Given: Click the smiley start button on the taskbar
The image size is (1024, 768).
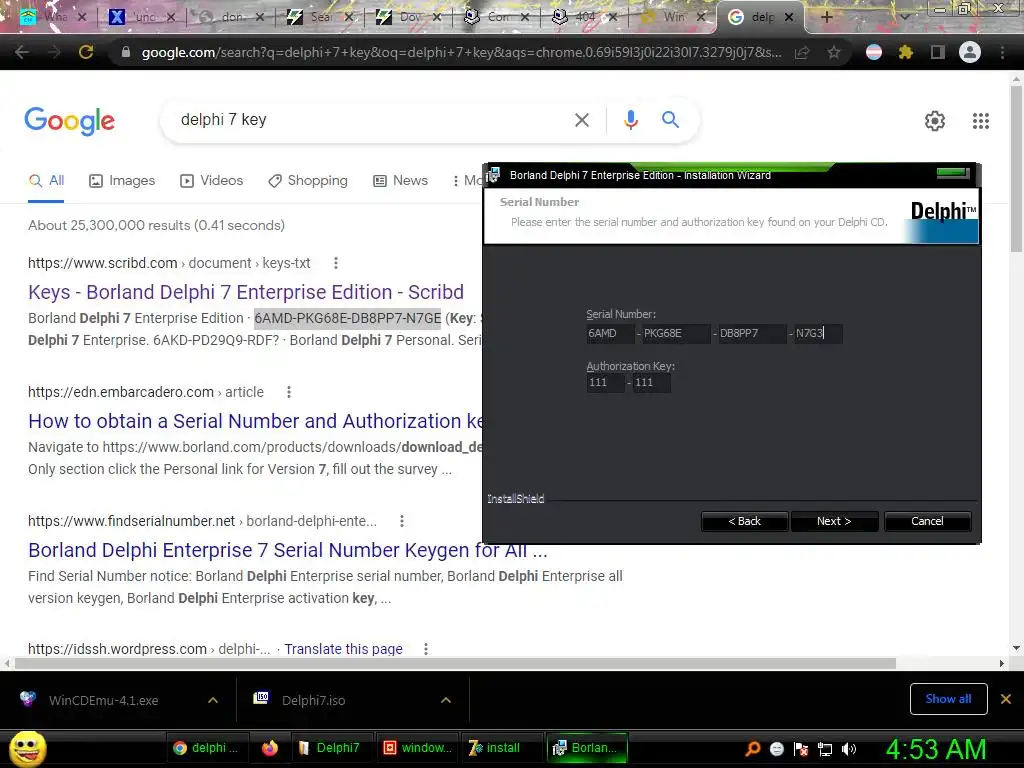Looking at the screenshot, I should point(27,749).
